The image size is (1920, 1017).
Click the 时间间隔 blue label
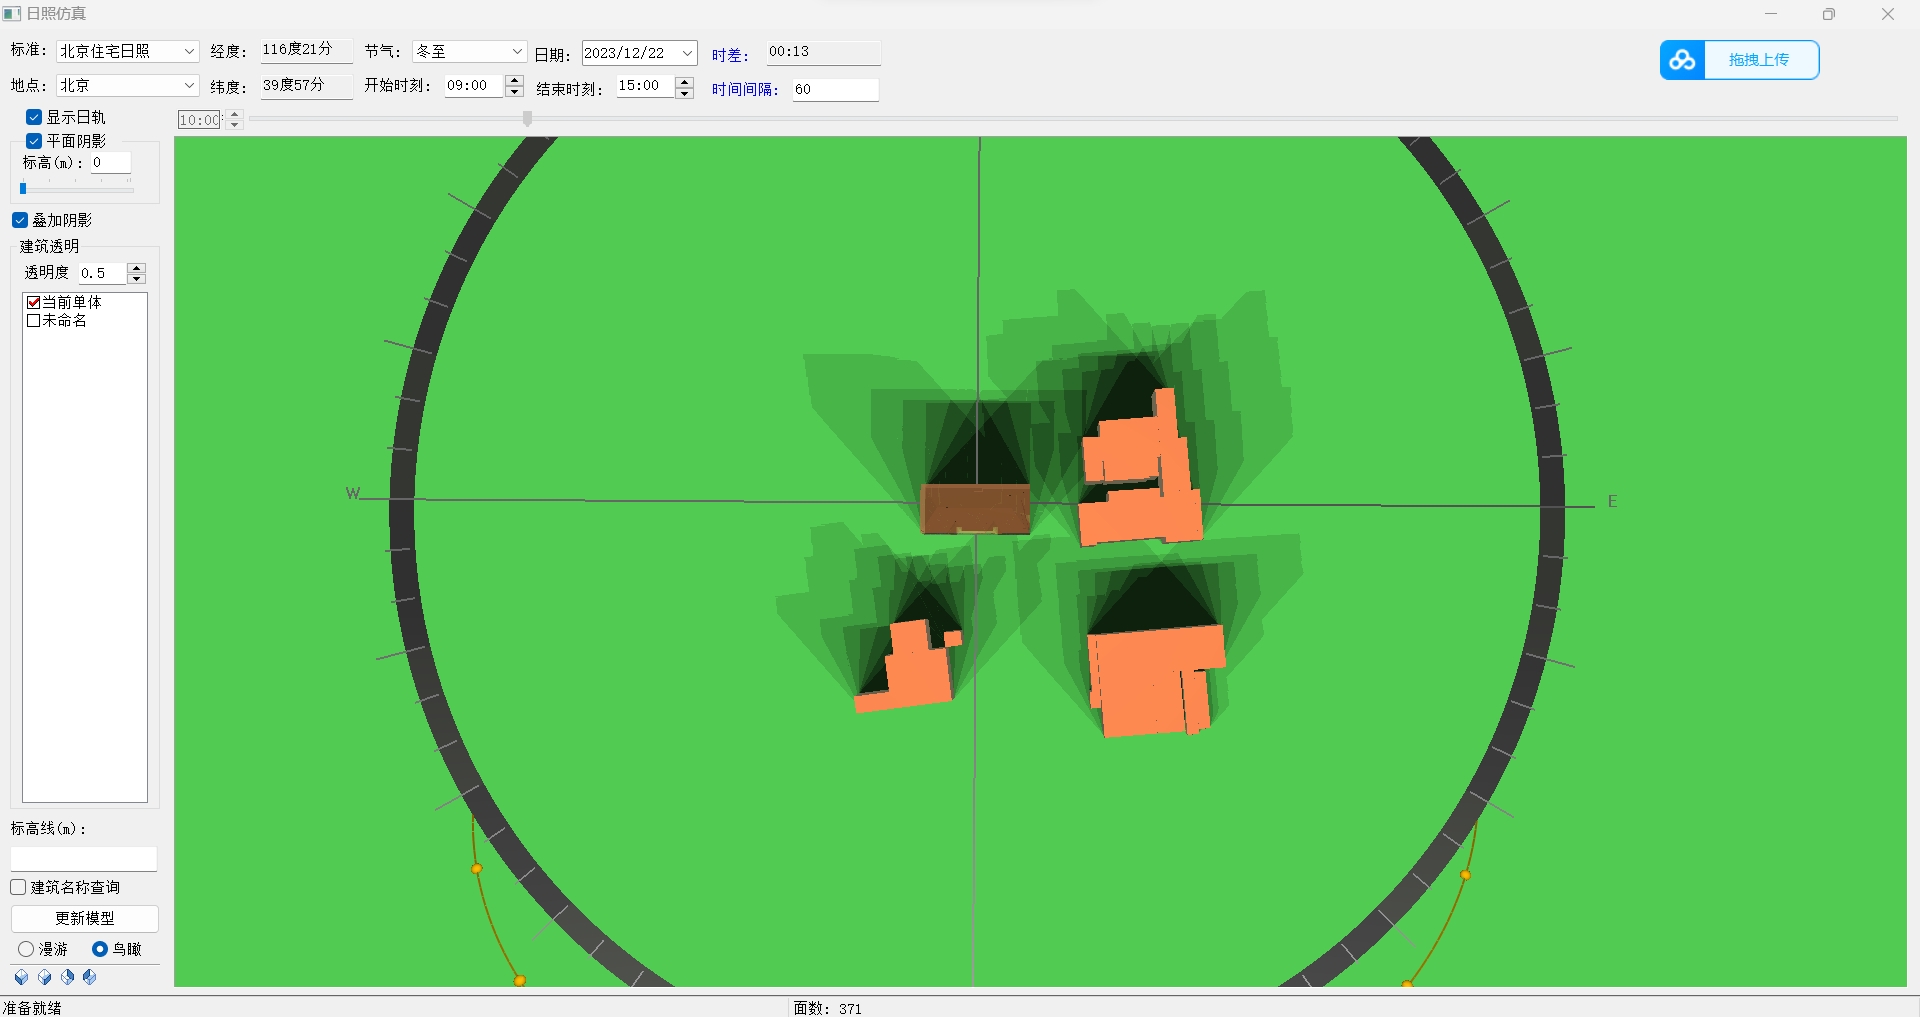coord(745,90)
